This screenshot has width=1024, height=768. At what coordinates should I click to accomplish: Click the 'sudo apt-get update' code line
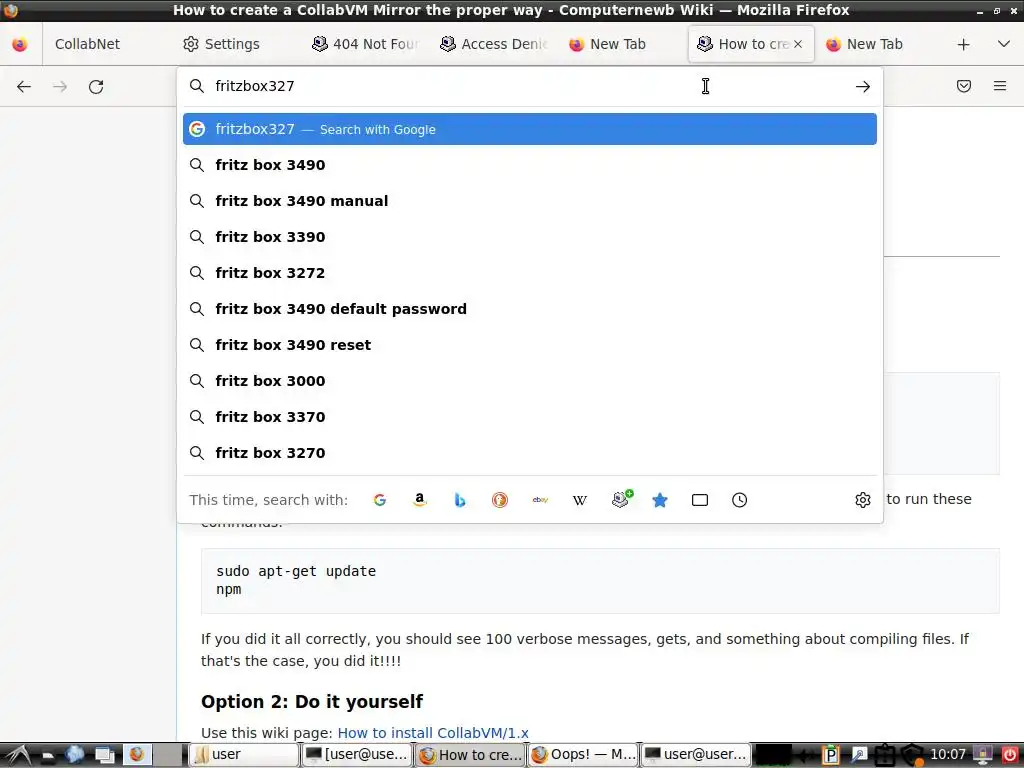296,571
